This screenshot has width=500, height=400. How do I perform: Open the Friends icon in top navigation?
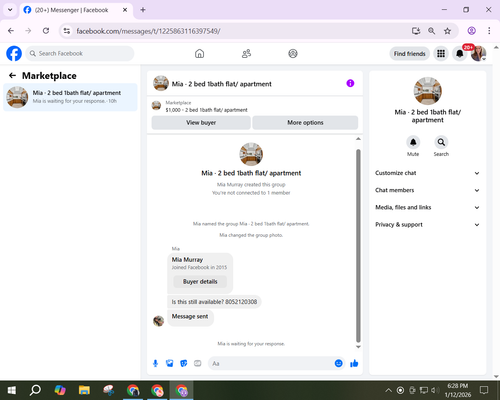tap(246, 53)
